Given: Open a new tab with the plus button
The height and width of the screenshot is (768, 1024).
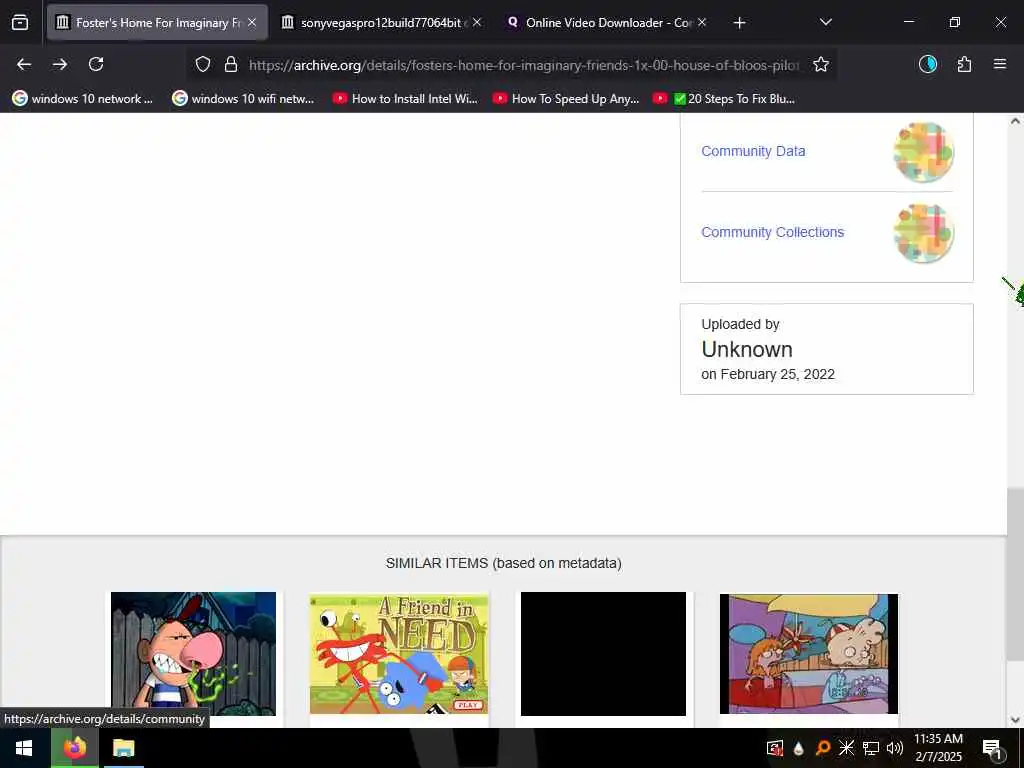Looking at the screenshot, I should 739,23.
